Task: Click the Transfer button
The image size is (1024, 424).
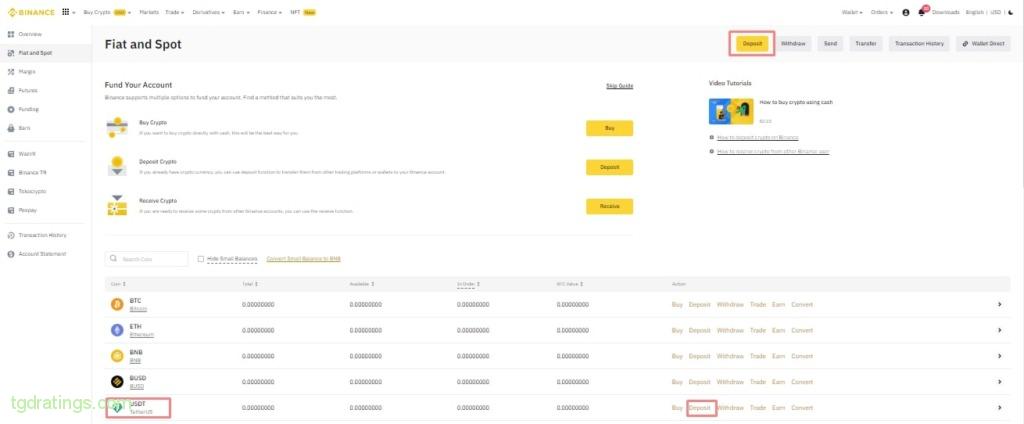Action: pyautogui.click(x=866, y=44)
